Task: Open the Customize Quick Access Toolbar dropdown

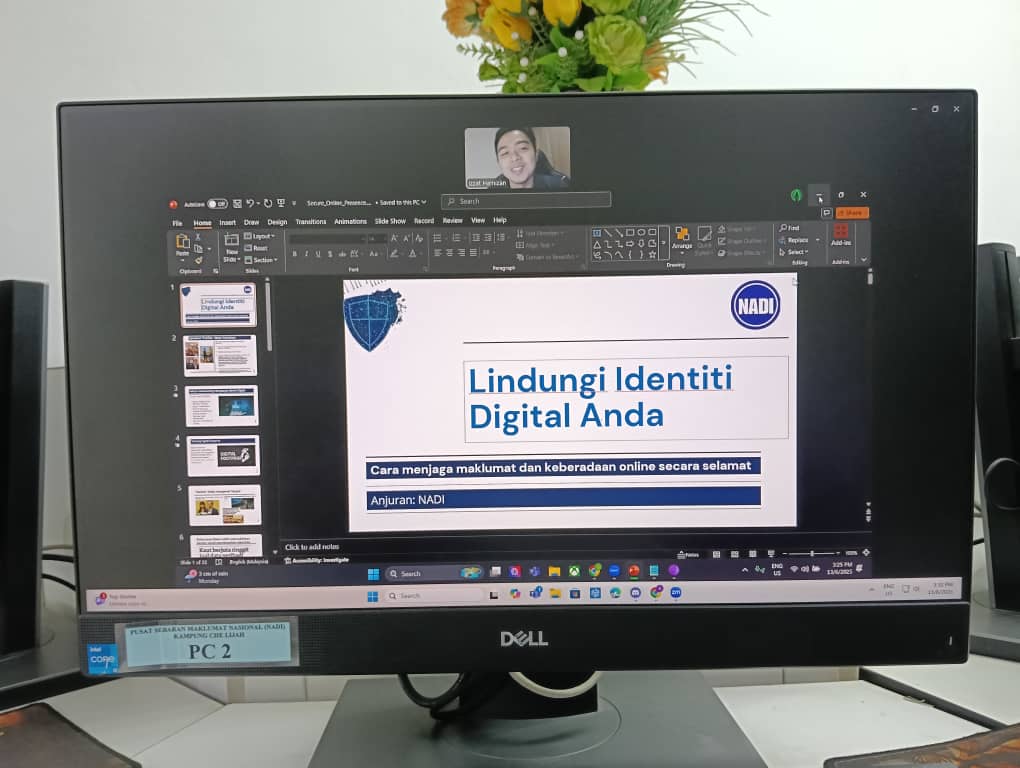Action: coord(294,204)
